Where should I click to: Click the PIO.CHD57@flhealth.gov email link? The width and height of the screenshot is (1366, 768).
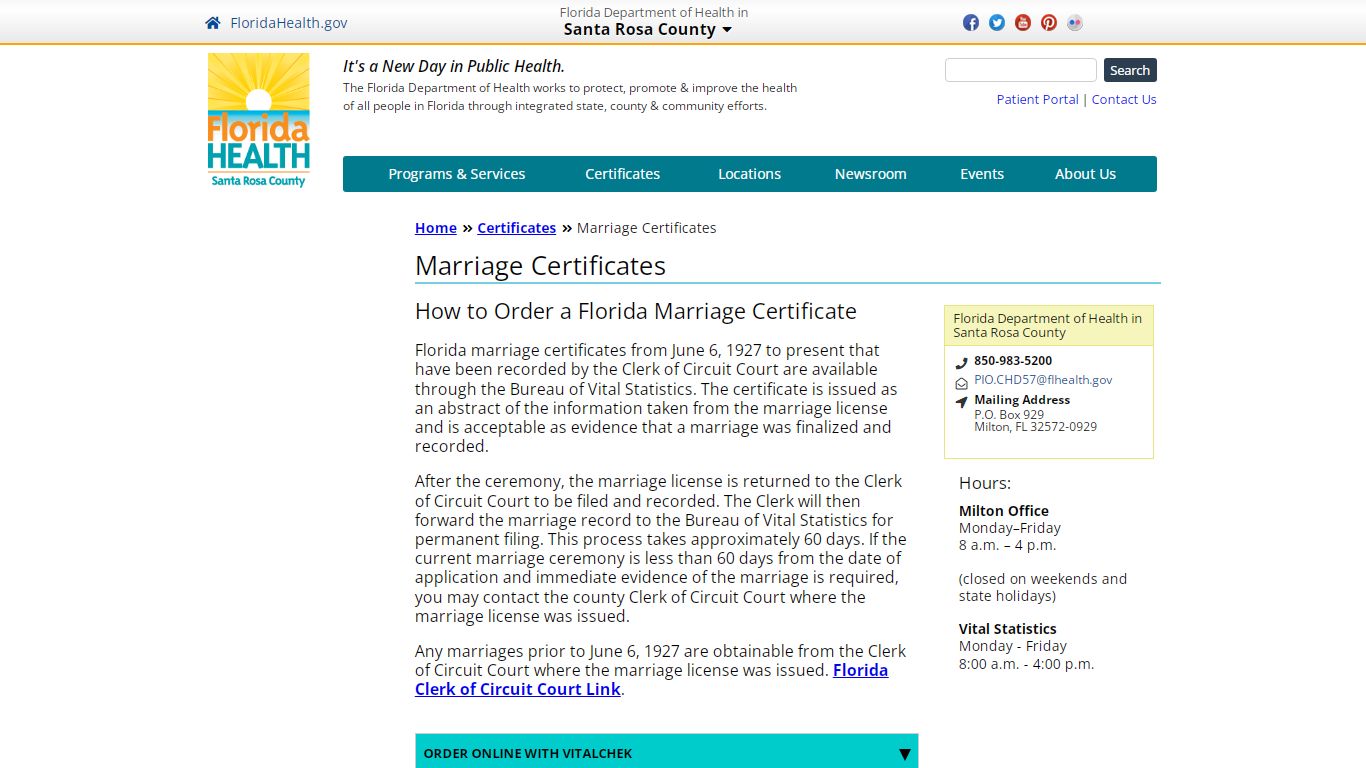(1043, 380)
